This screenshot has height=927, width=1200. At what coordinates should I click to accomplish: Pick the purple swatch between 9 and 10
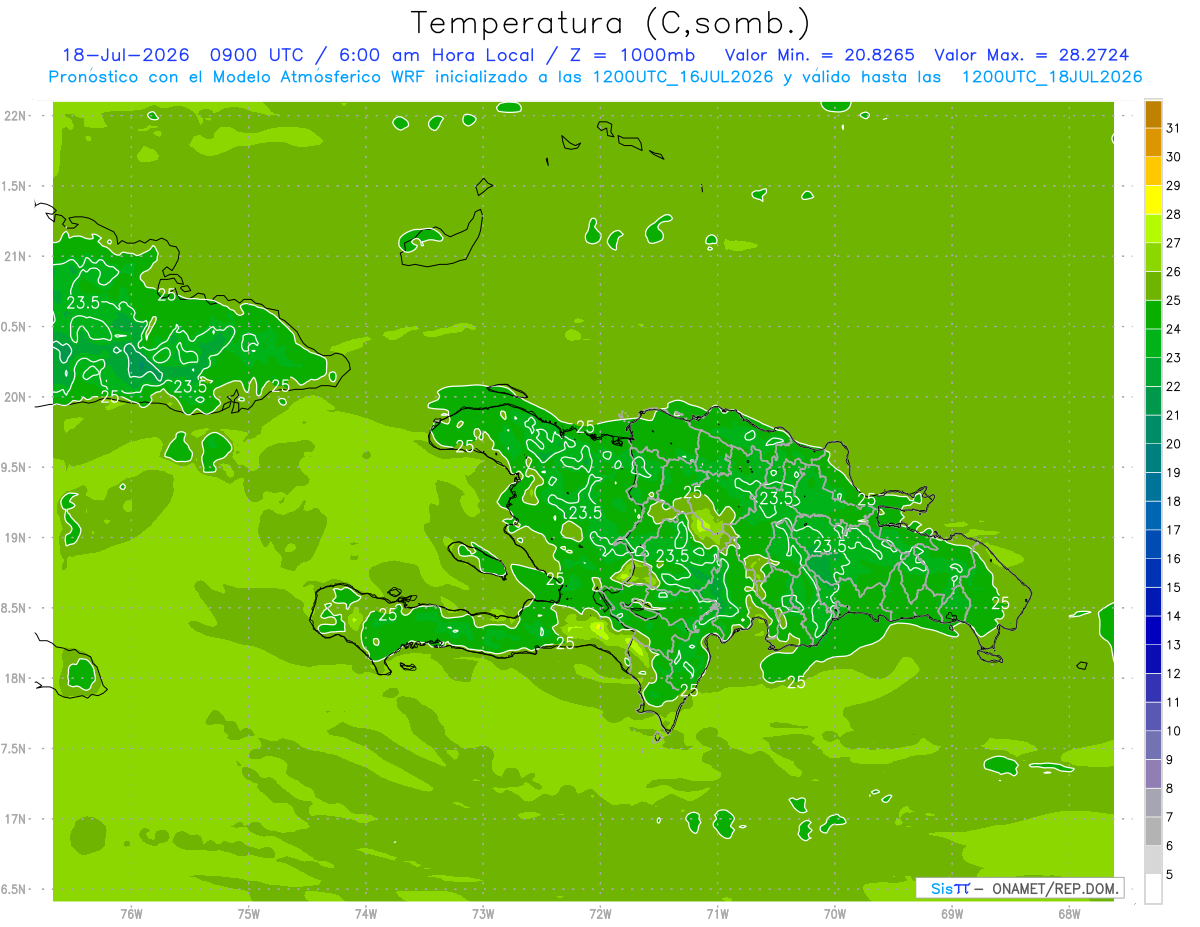(x=1153, y=746)
